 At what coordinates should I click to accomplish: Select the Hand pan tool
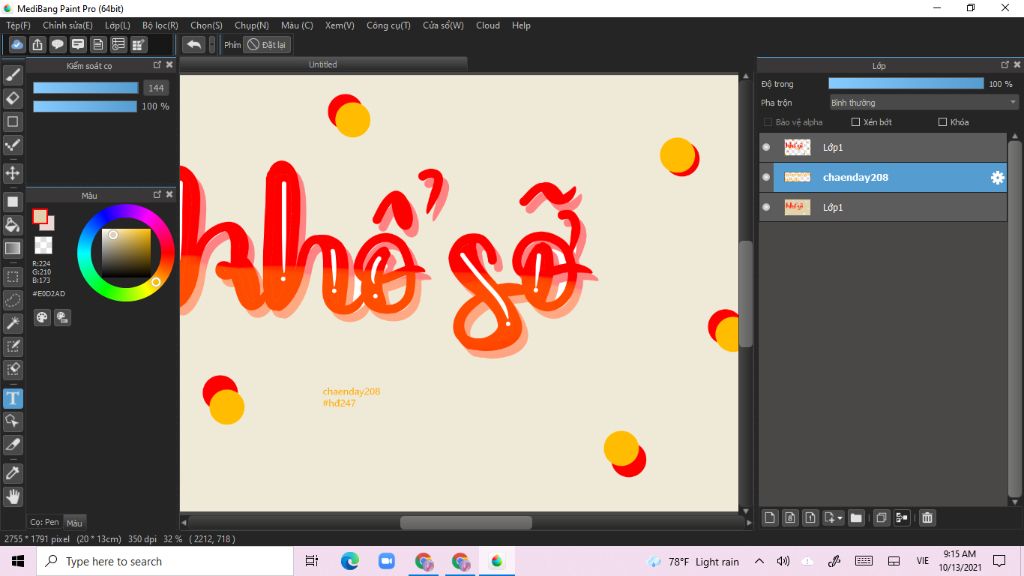12,497
